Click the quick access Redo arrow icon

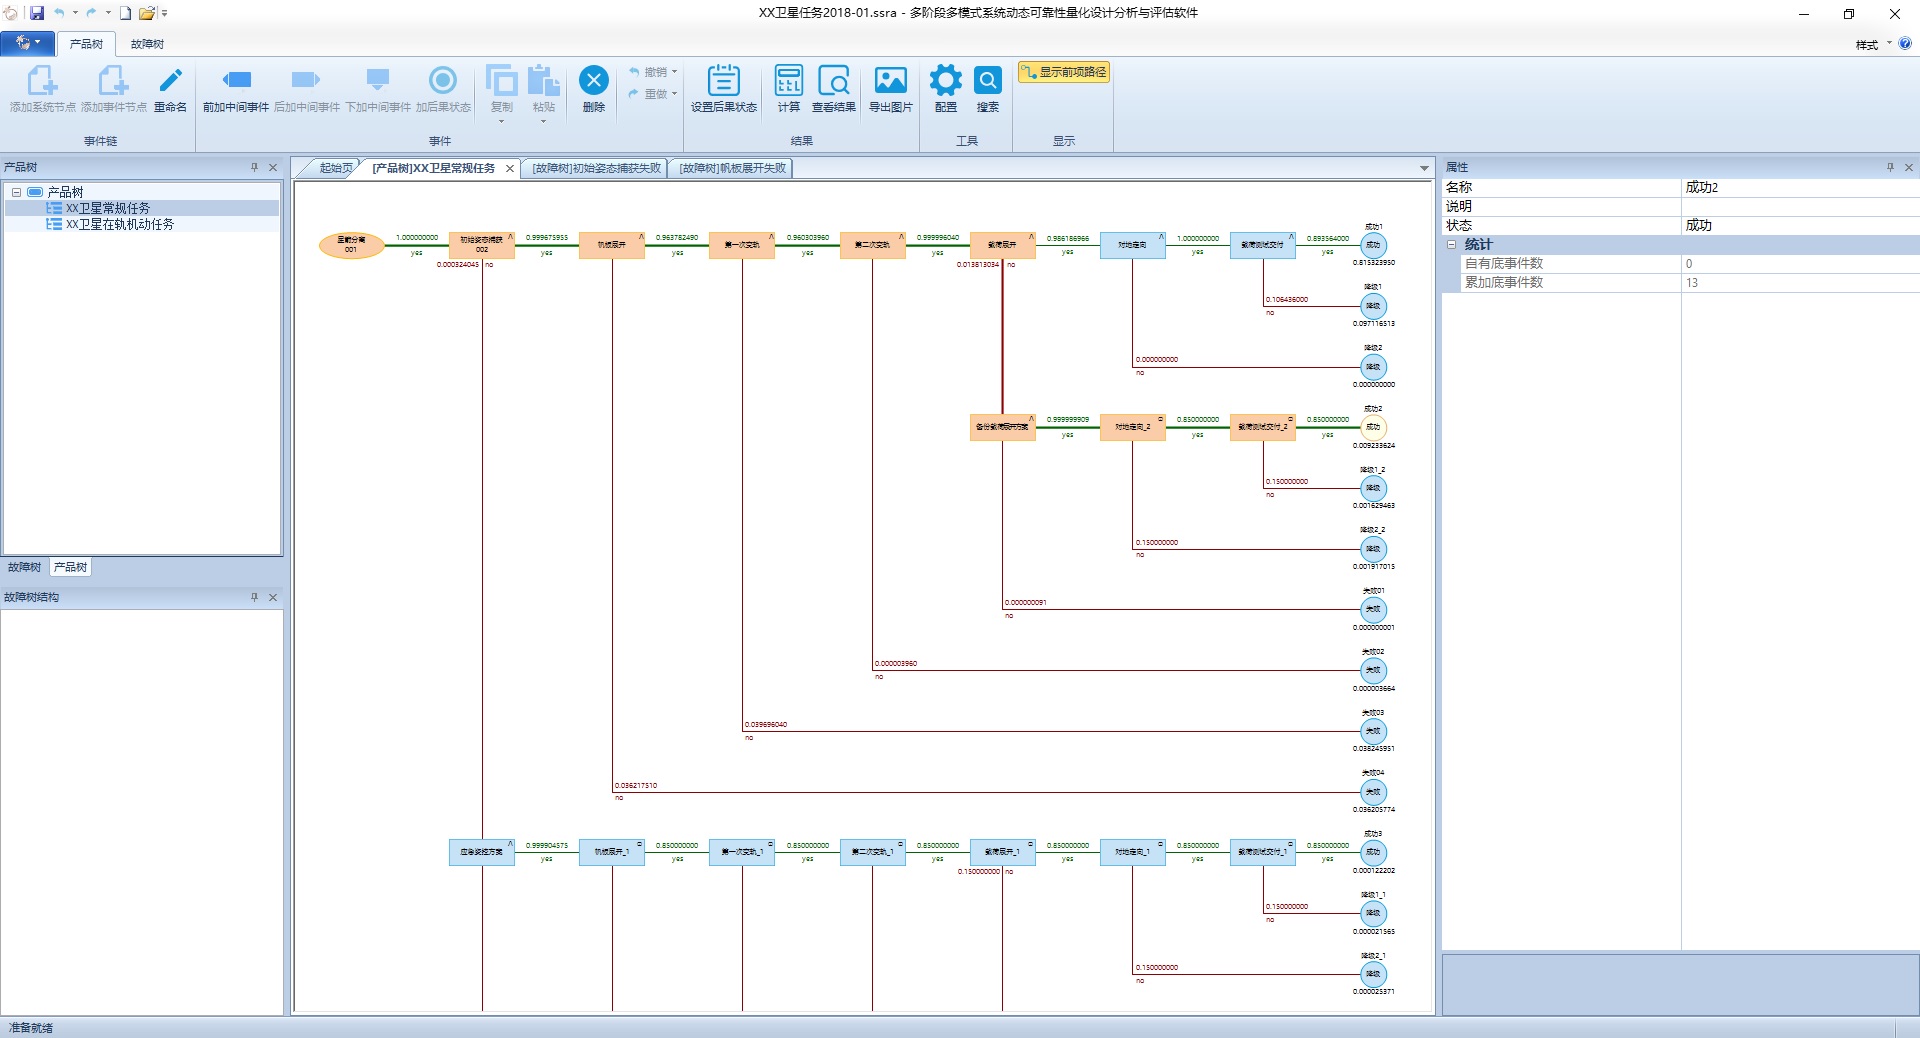91,13
